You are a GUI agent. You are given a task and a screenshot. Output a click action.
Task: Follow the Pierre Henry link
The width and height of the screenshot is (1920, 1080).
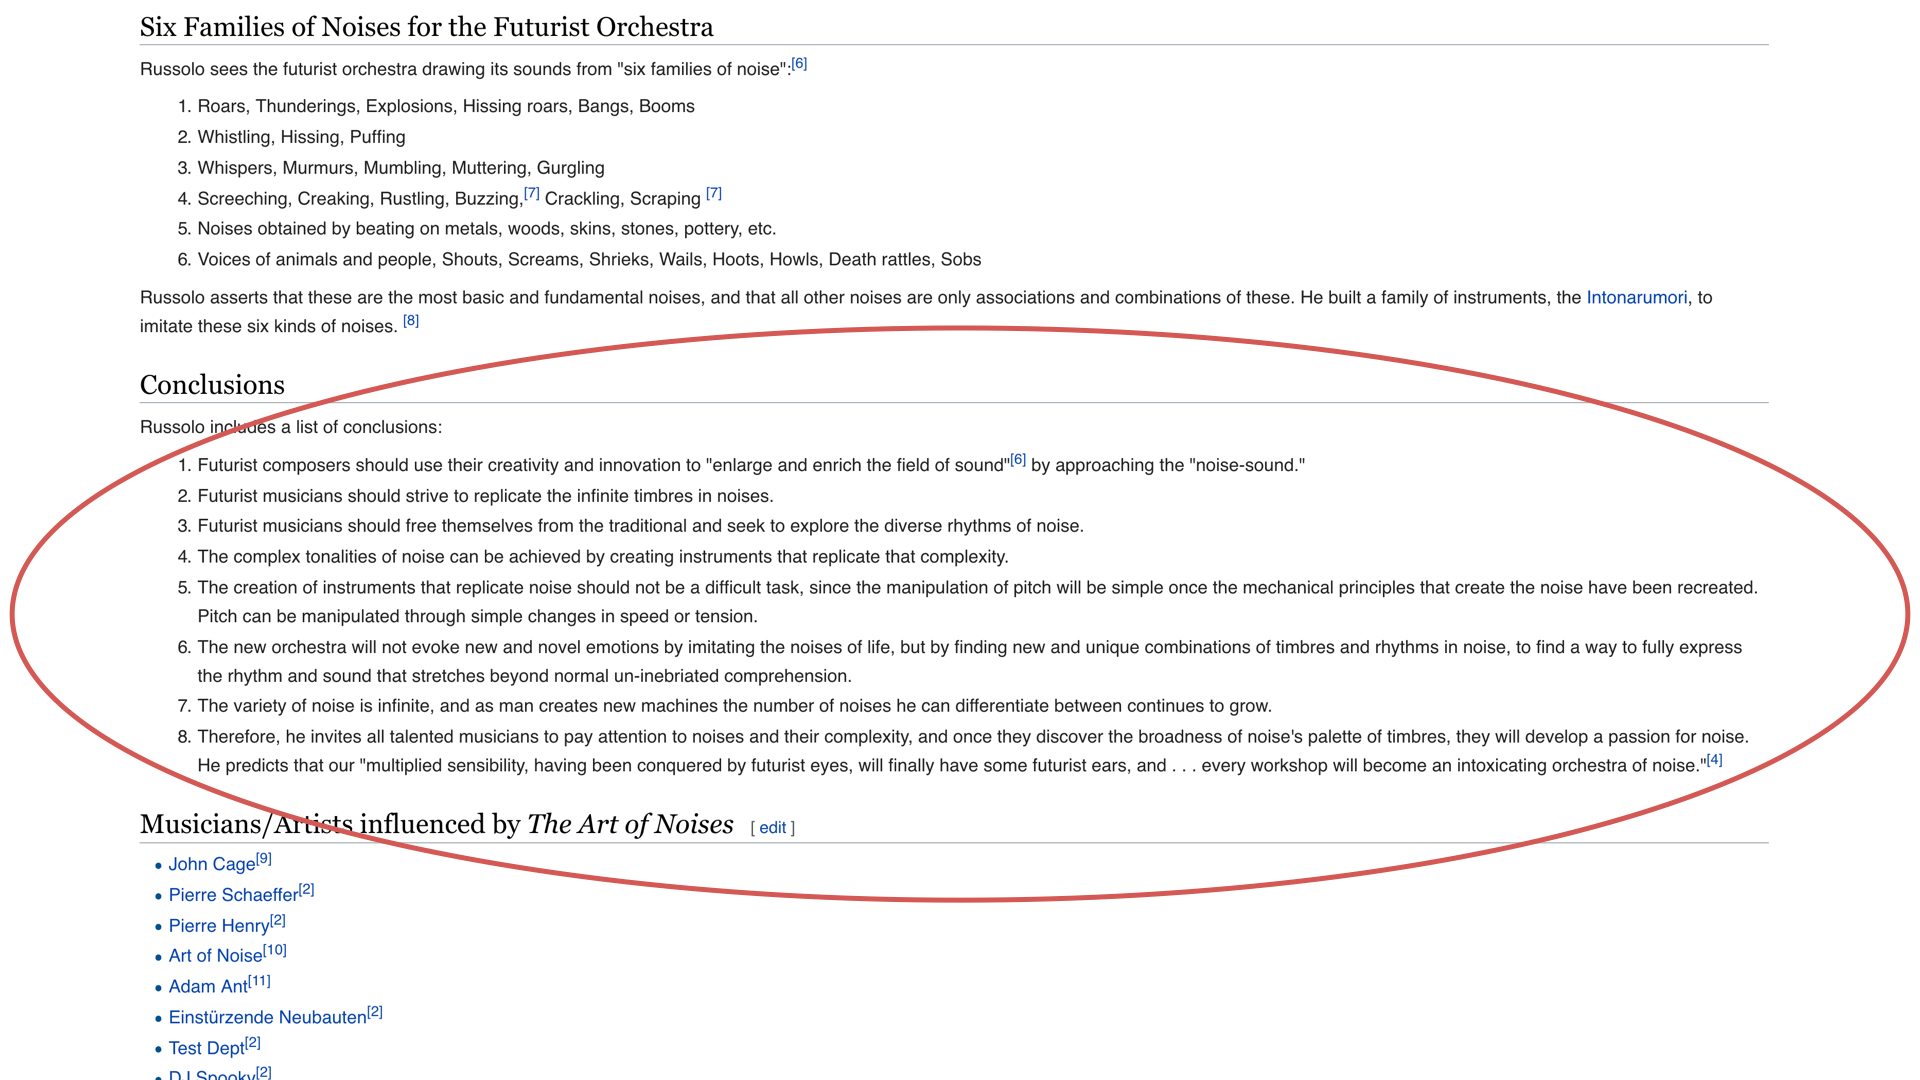(218, 926)
